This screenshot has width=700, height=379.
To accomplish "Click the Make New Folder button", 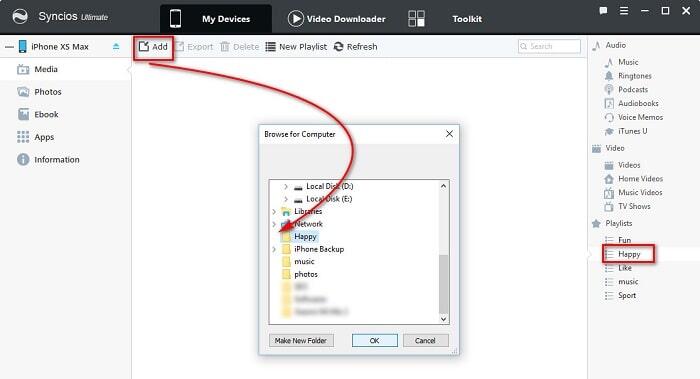I will coord(301,341).
